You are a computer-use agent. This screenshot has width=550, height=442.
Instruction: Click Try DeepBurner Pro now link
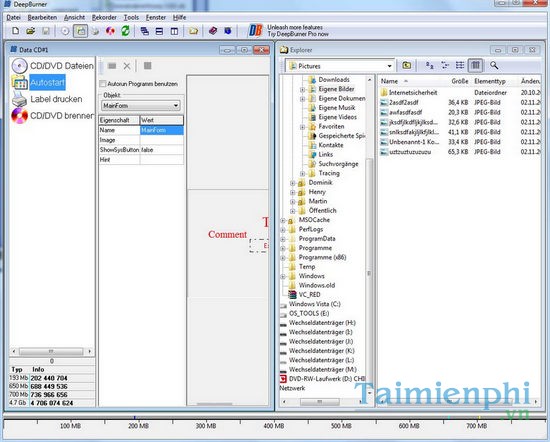[x=298, y=34]
